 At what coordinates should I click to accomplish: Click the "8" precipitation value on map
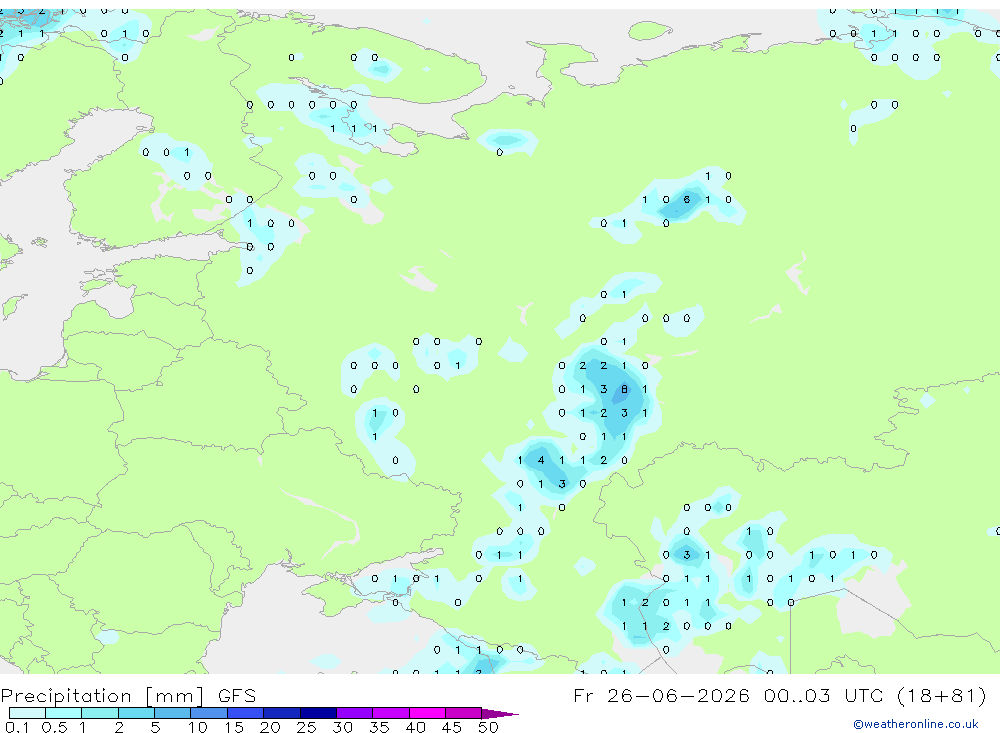(624, 389)
